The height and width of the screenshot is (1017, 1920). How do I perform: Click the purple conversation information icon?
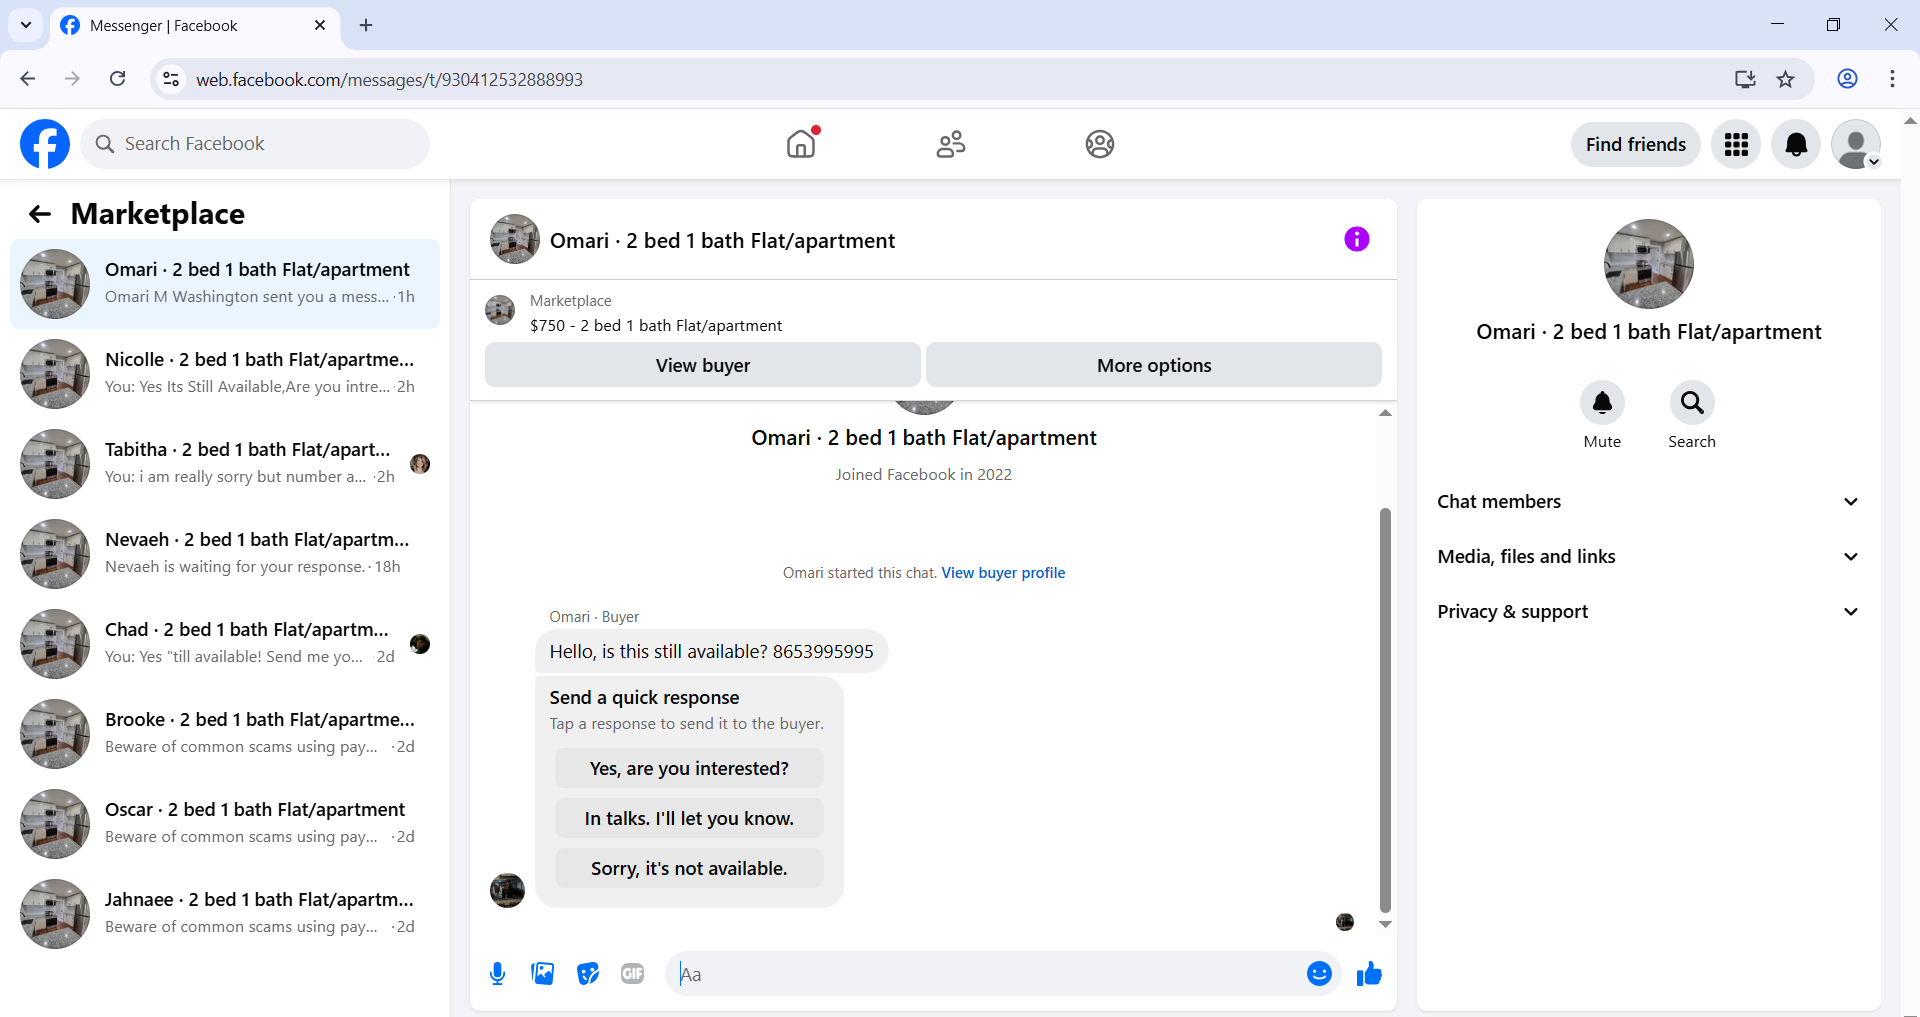[1357, 239]
